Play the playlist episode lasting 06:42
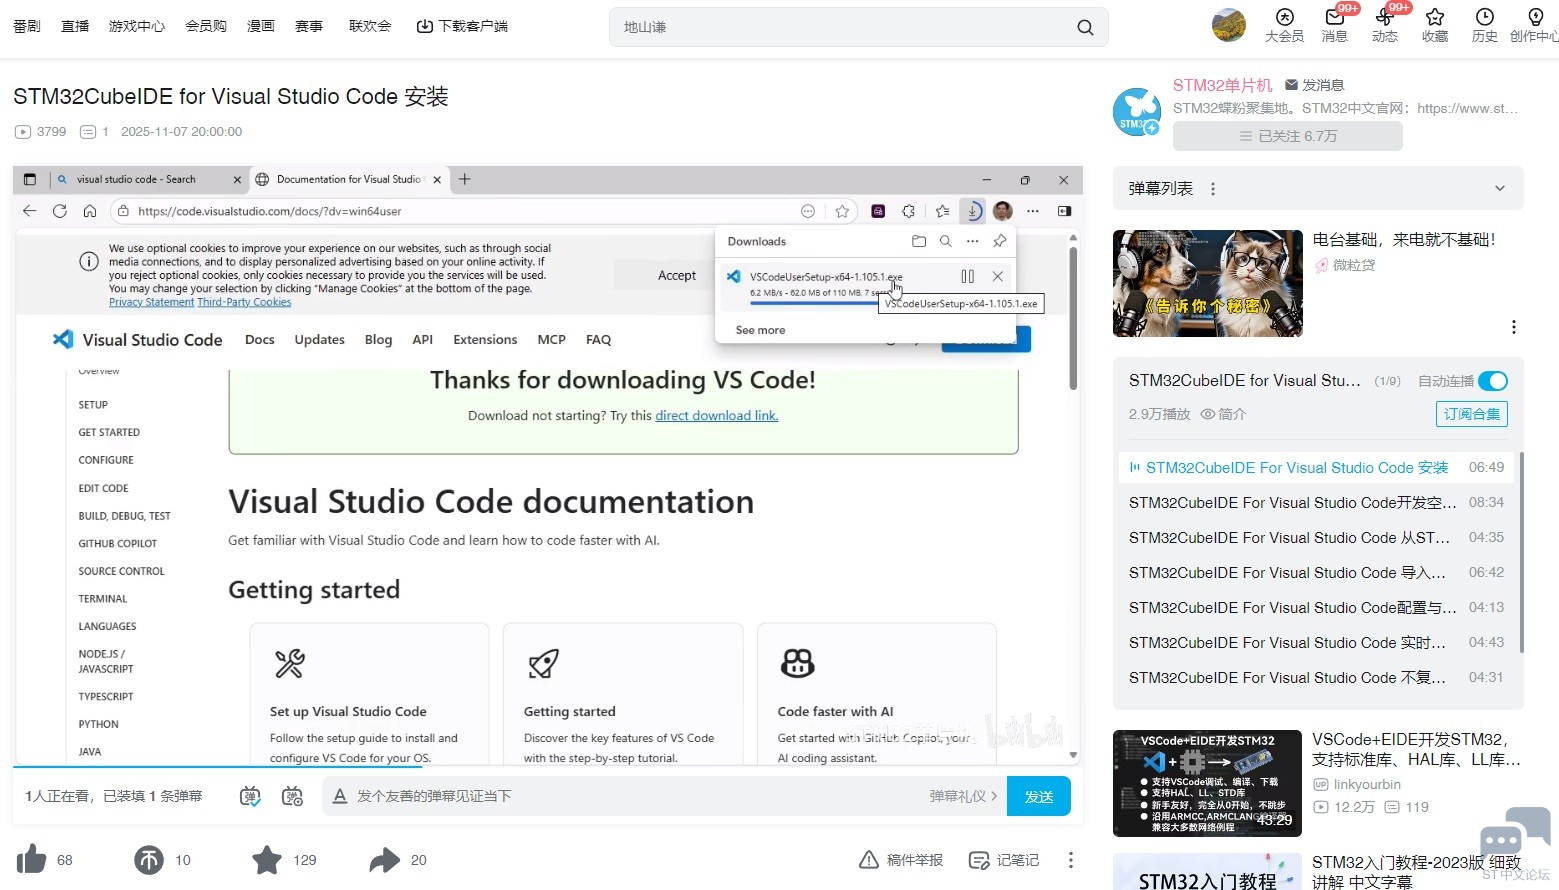 tap(1317, 572)
